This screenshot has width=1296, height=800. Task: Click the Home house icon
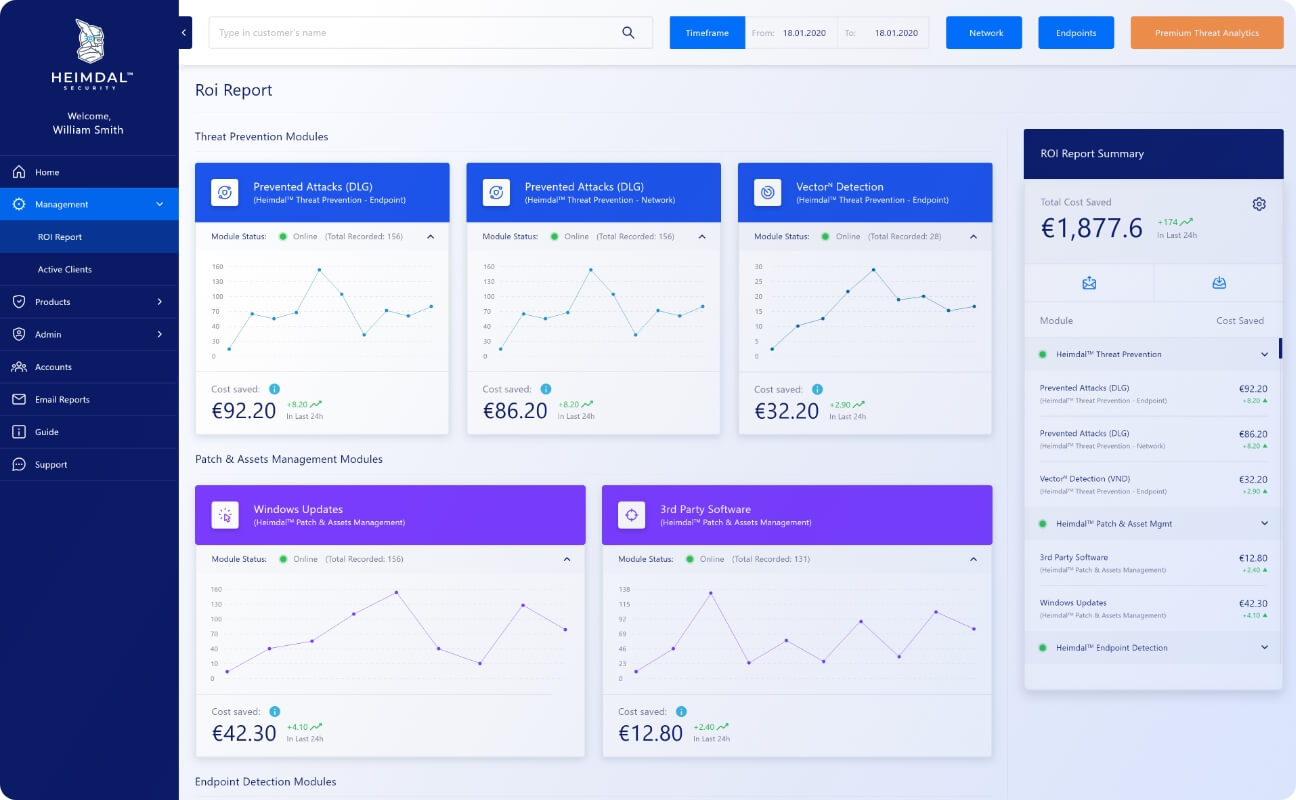coord(19,172)
